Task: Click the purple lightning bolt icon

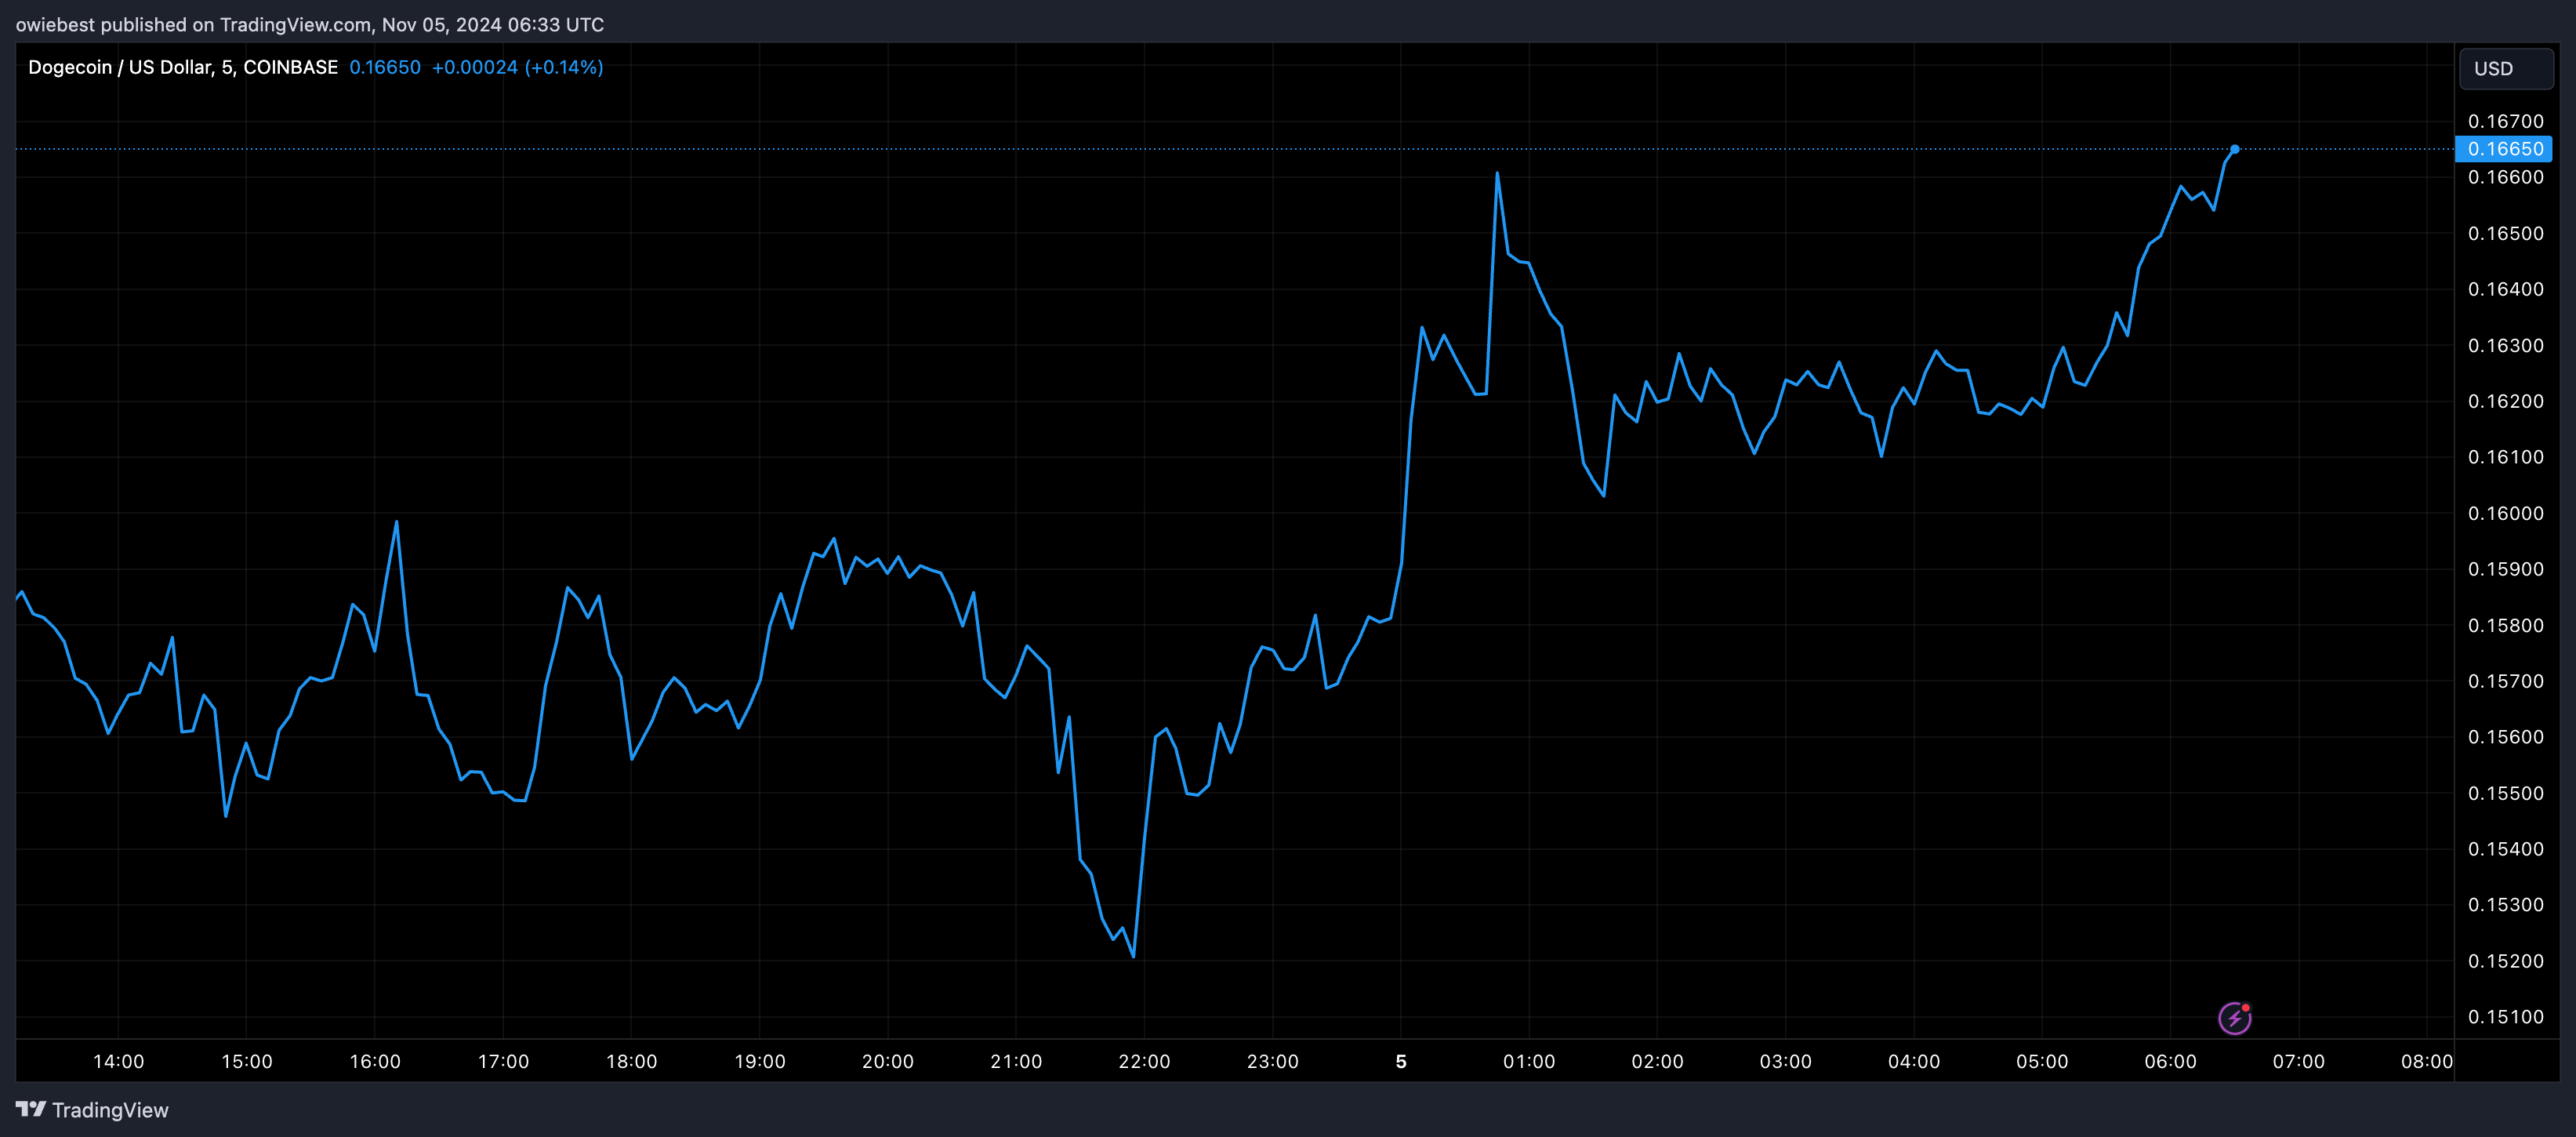Action: tap(2234, 1018)
